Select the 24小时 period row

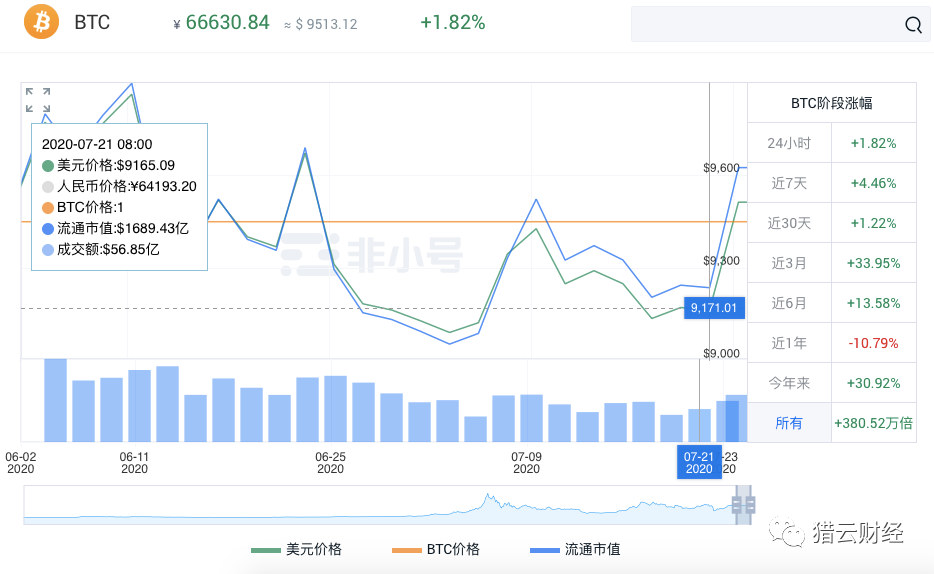coord(832,143)
